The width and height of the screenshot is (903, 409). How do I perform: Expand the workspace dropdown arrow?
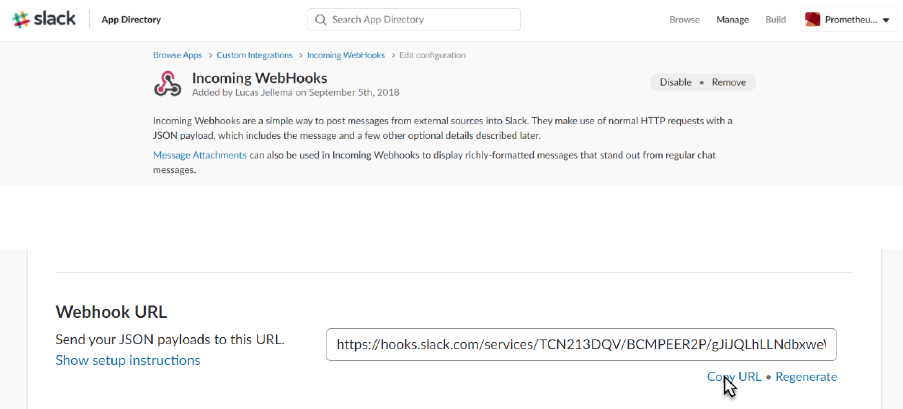tap(886, 20)
